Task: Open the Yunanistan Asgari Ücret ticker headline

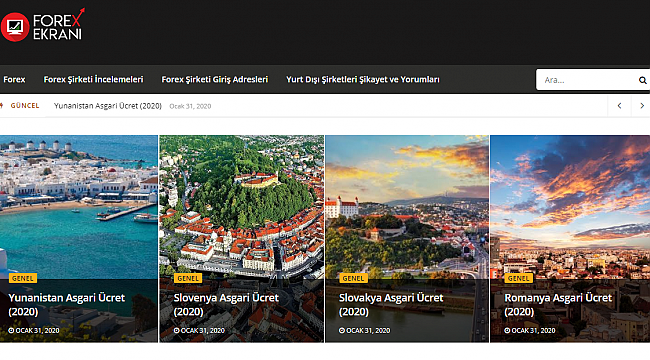Action: [108, 106]
